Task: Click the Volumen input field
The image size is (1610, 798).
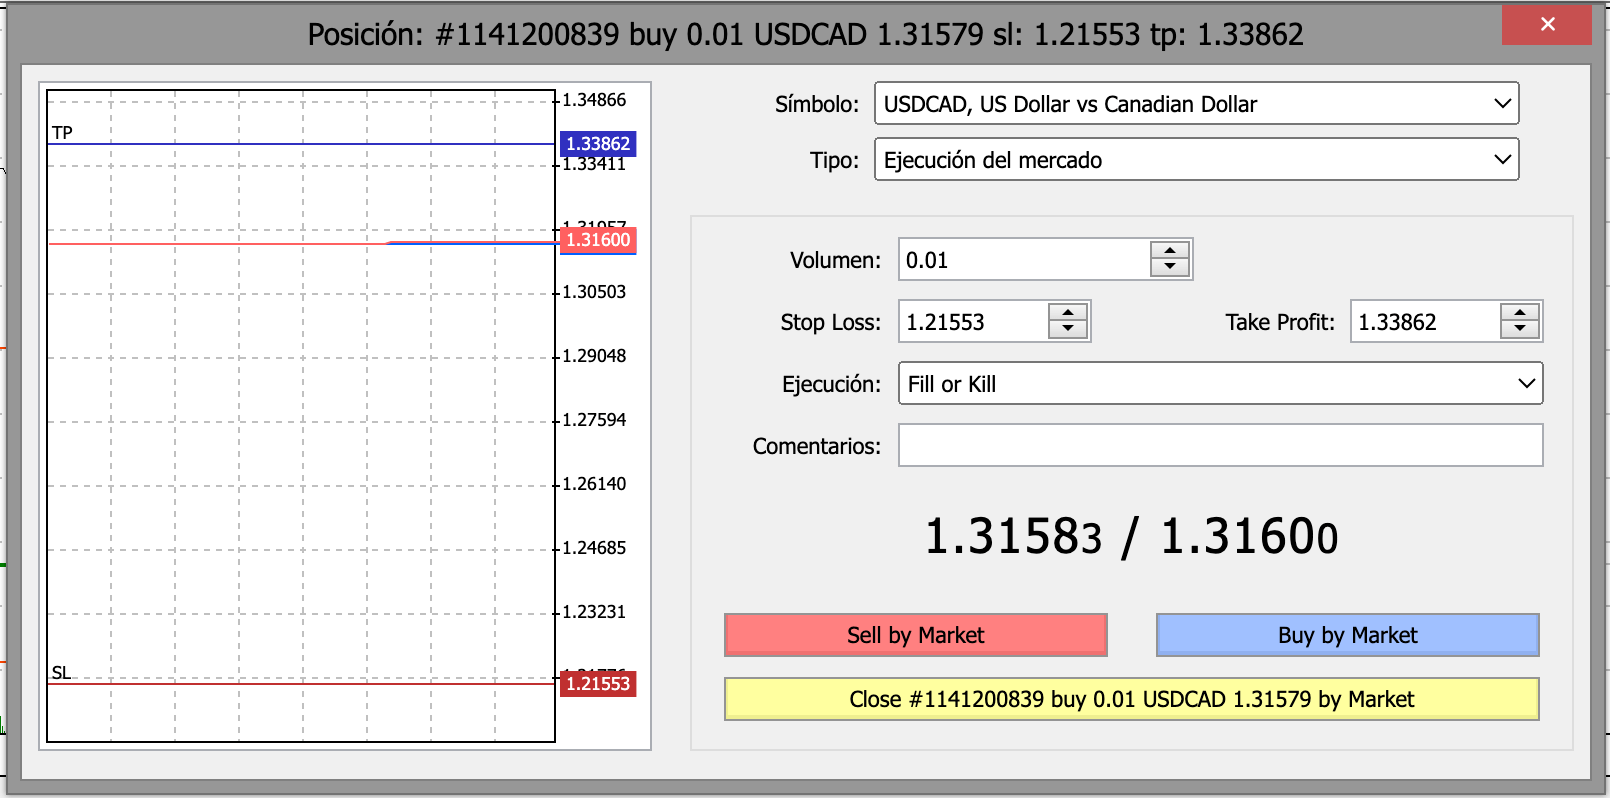Action: click(x=1024, y=260)
